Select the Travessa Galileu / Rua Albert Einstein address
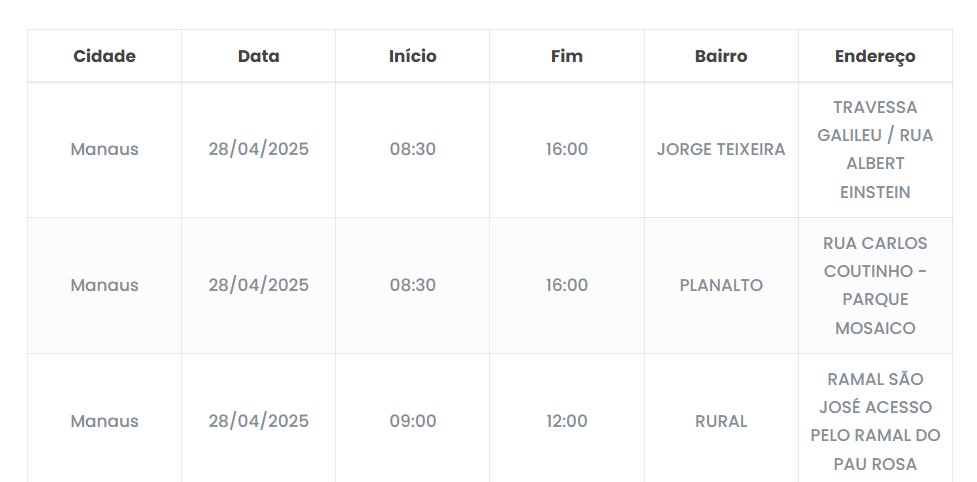 875,149
